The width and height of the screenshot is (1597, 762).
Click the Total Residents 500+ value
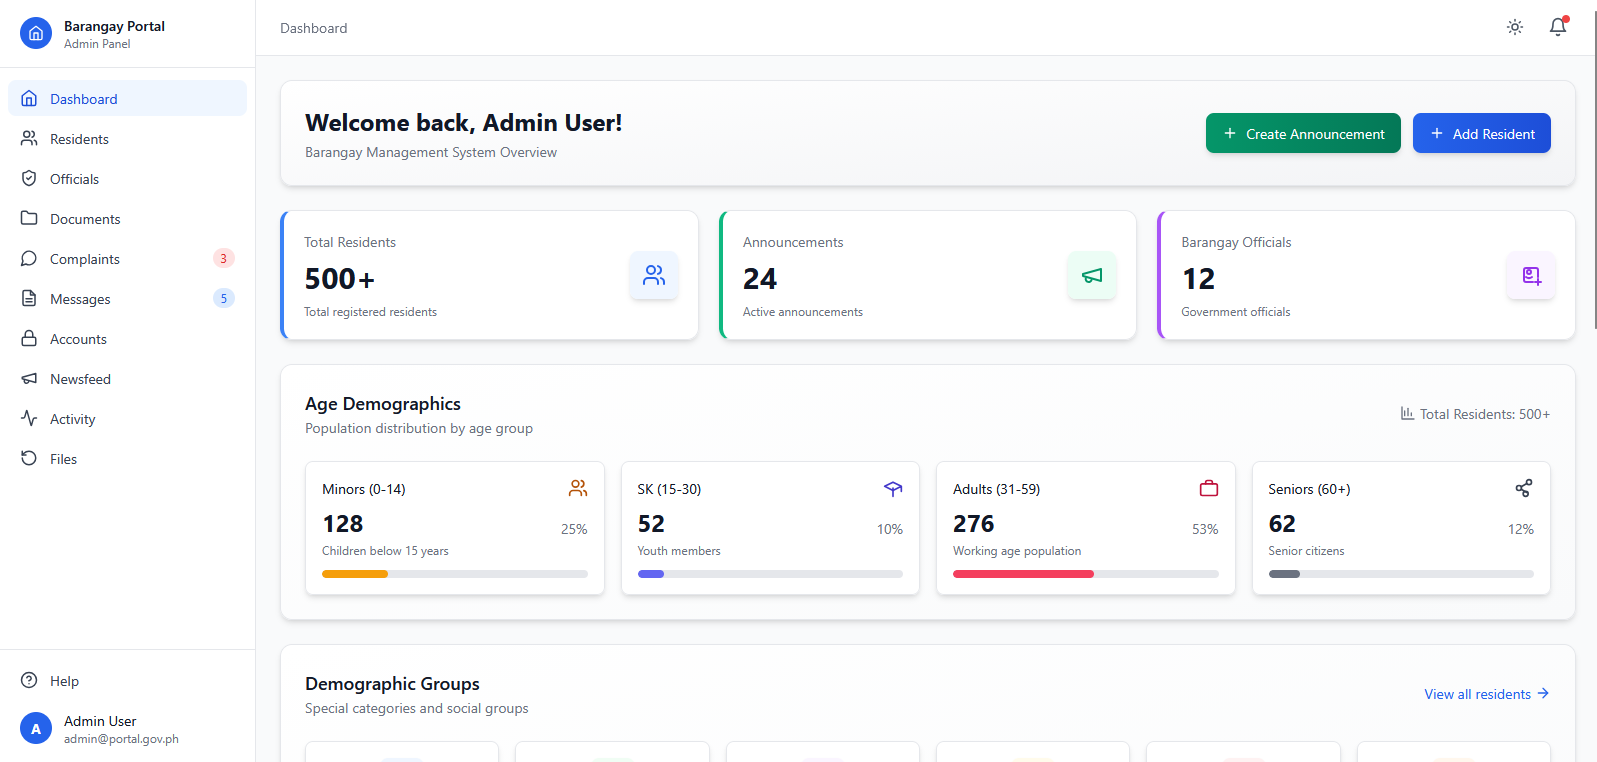coord(340,279)
